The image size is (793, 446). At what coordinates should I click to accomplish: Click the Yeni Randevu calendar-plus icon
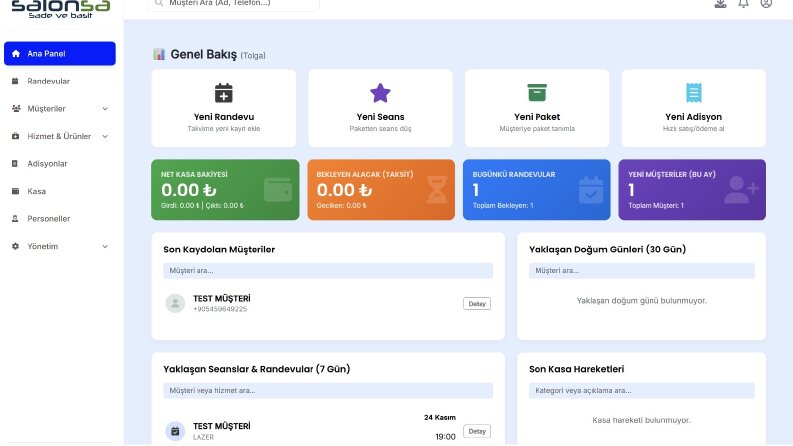click(x=224, y=93)
